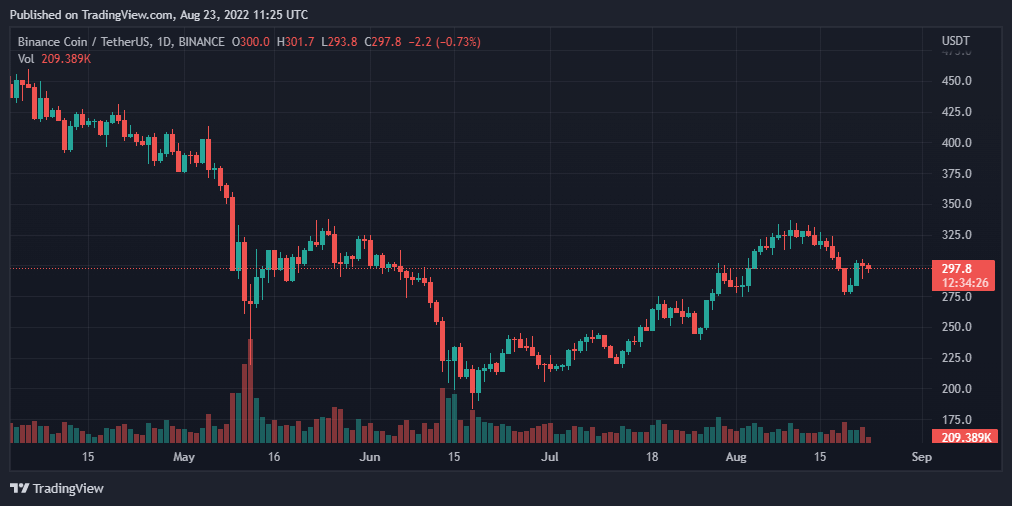Click the 'Aug' time axis label

[736, 458]
